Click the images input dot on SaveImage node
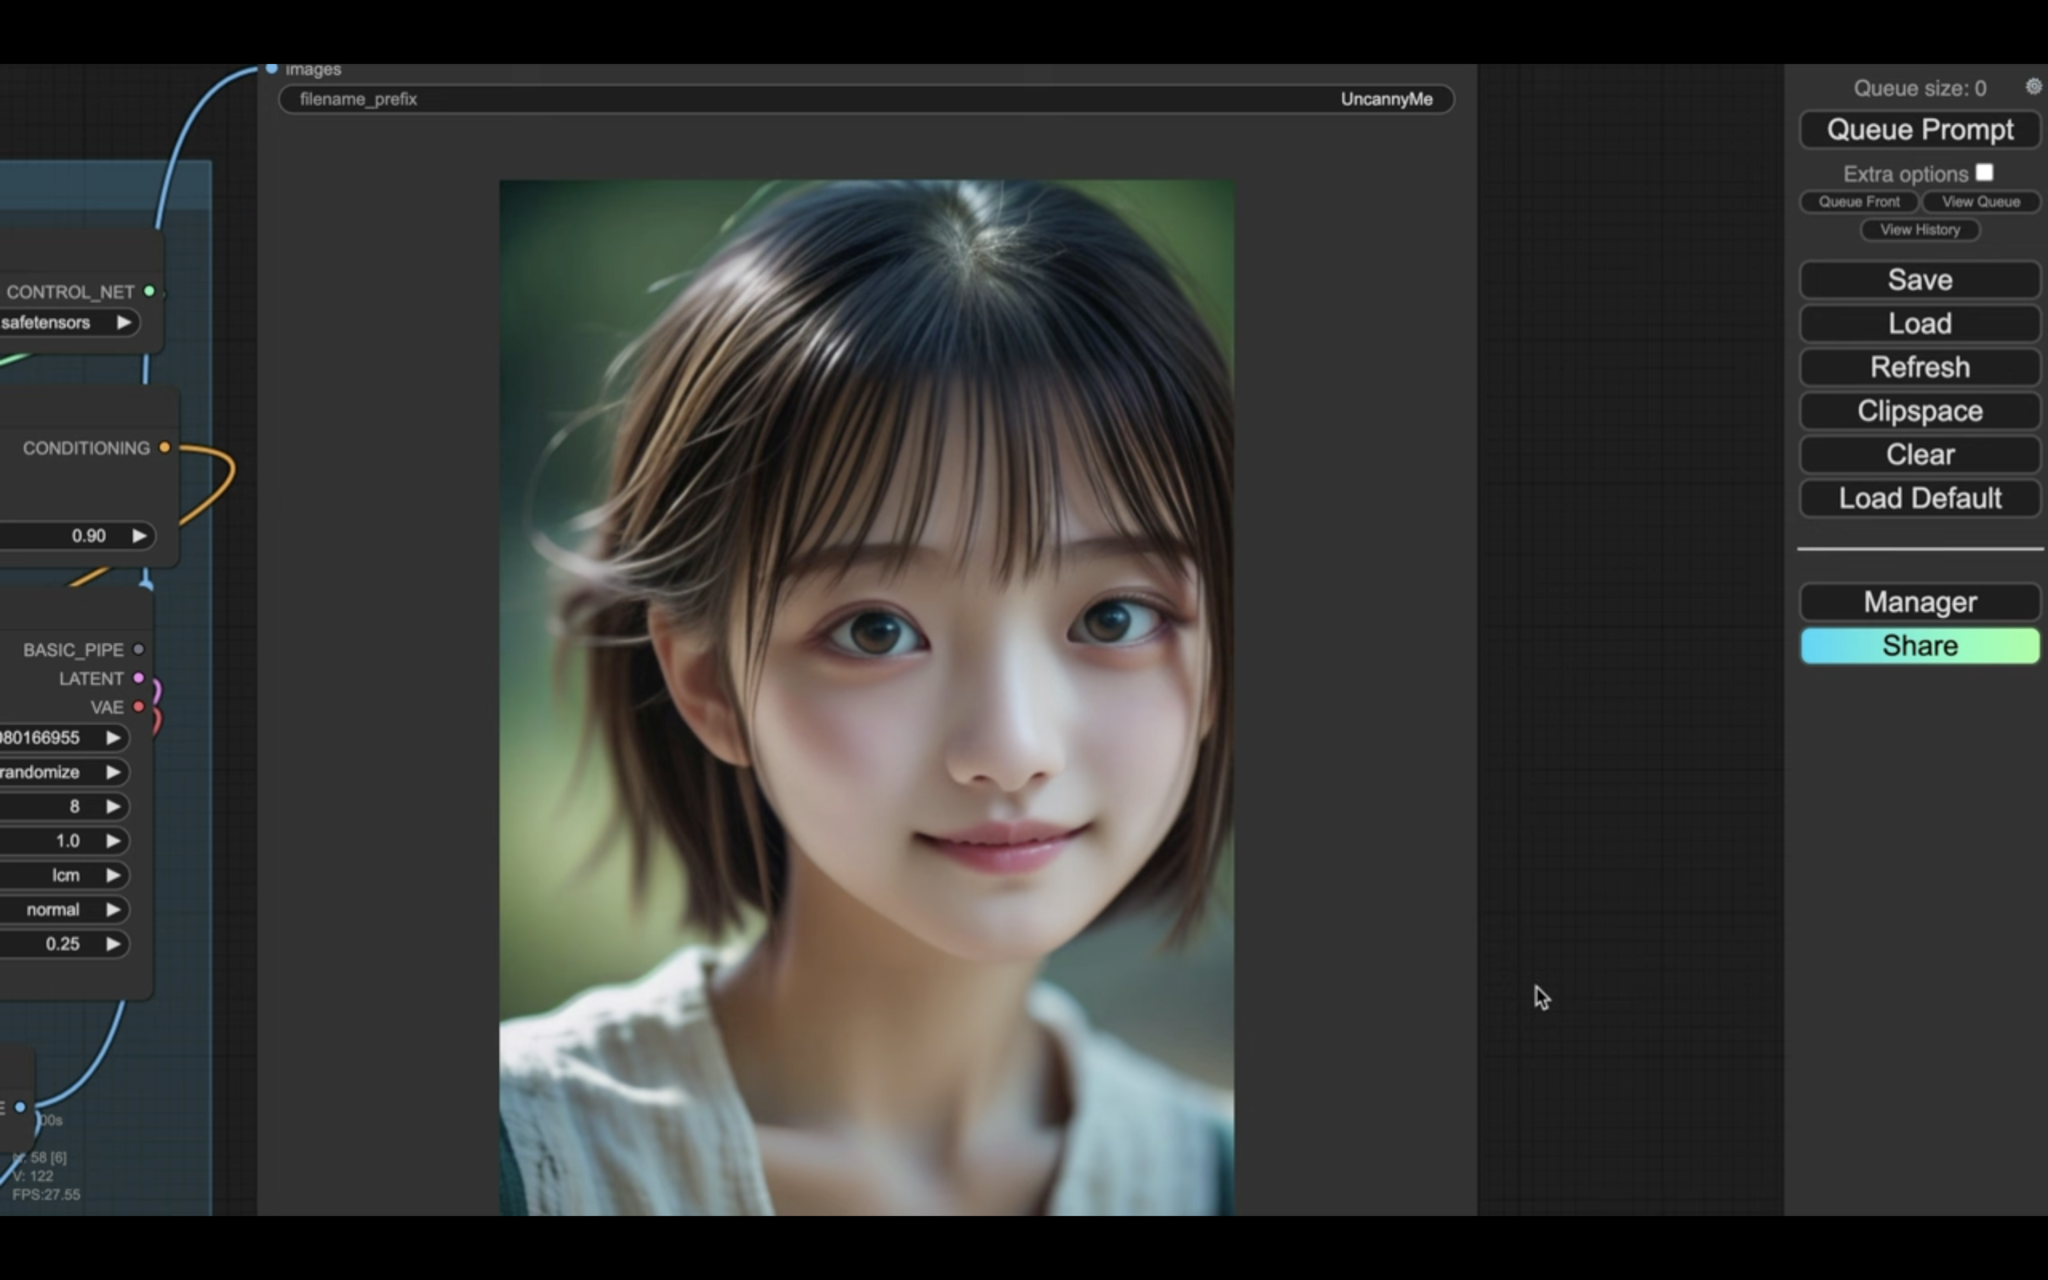Image resolution: width=2048 pixels, height=1280 pixels. pos(271,69)
